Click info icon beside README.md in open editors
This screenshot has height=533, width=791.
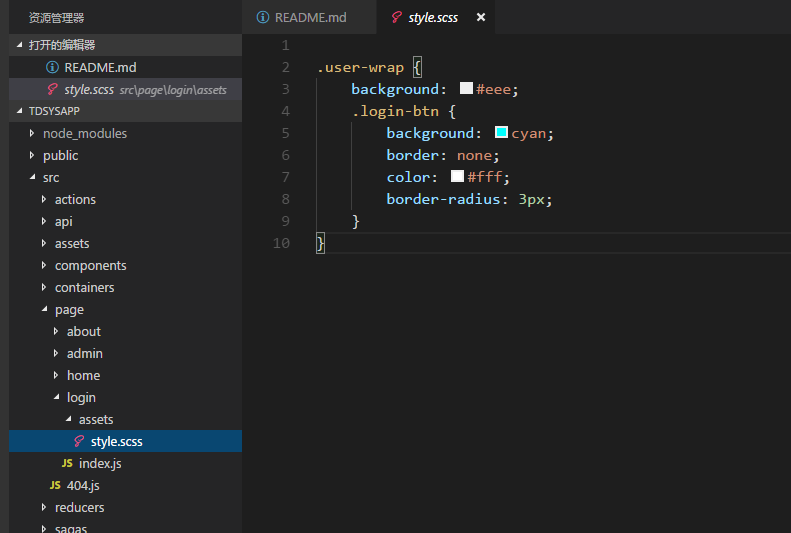pos(52,67)
